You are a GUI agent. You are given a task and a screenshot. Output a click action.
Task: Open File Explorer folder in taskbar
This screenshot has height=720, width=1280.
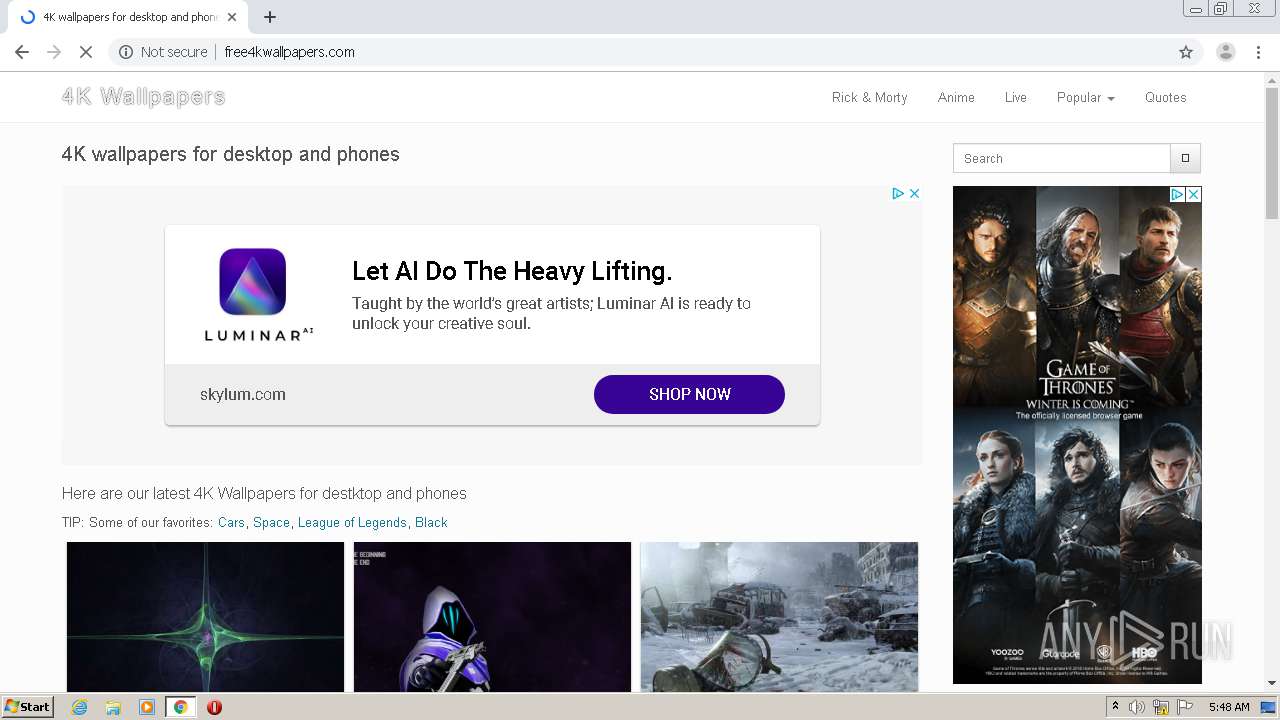tap(113, 707)
